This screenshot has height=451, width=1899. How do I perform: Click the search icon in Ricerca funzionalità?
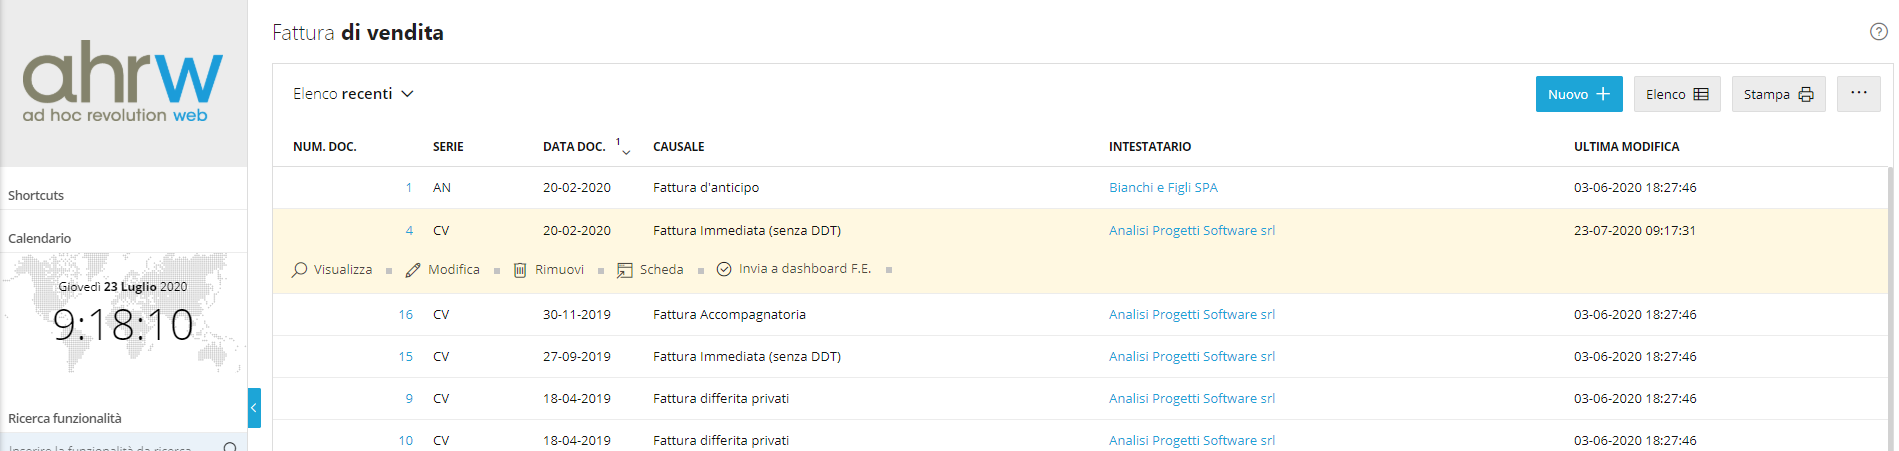230,446
